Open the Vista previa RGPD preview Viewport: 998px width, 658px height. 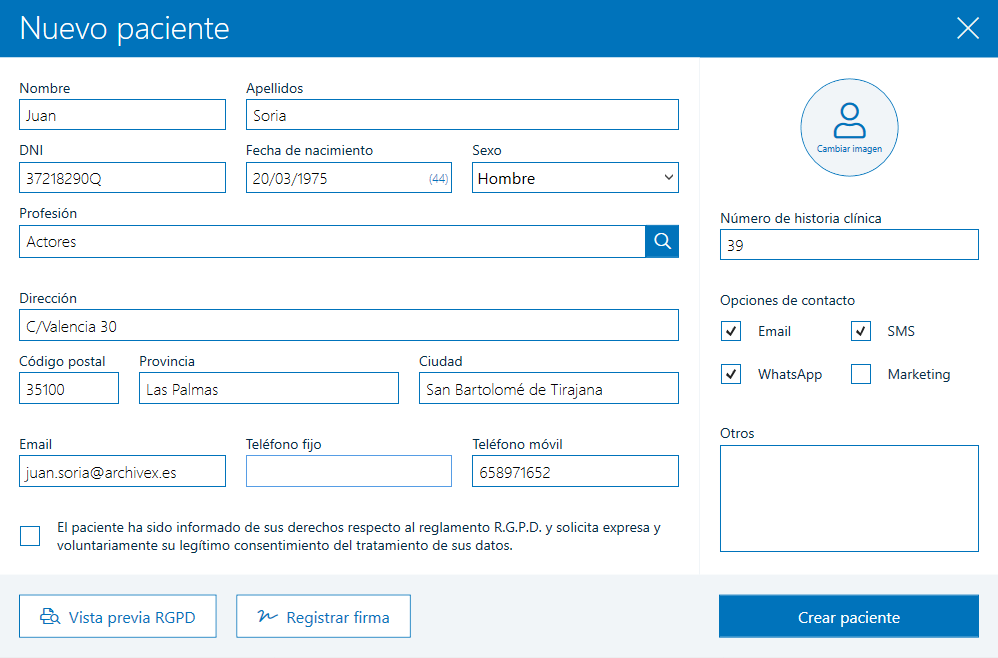[117, 616]
